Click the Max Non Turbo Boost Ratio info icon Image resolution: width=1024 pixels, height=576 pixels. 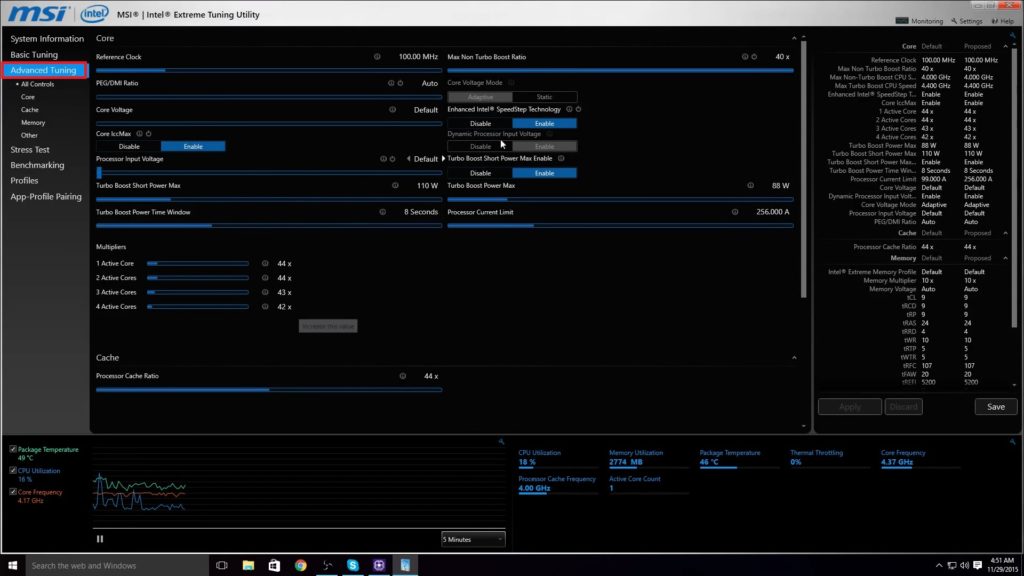pos(744,57)
